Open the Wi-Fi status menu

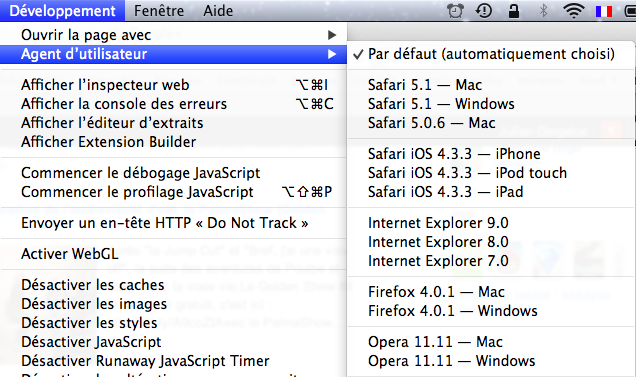tap(574, 11)
